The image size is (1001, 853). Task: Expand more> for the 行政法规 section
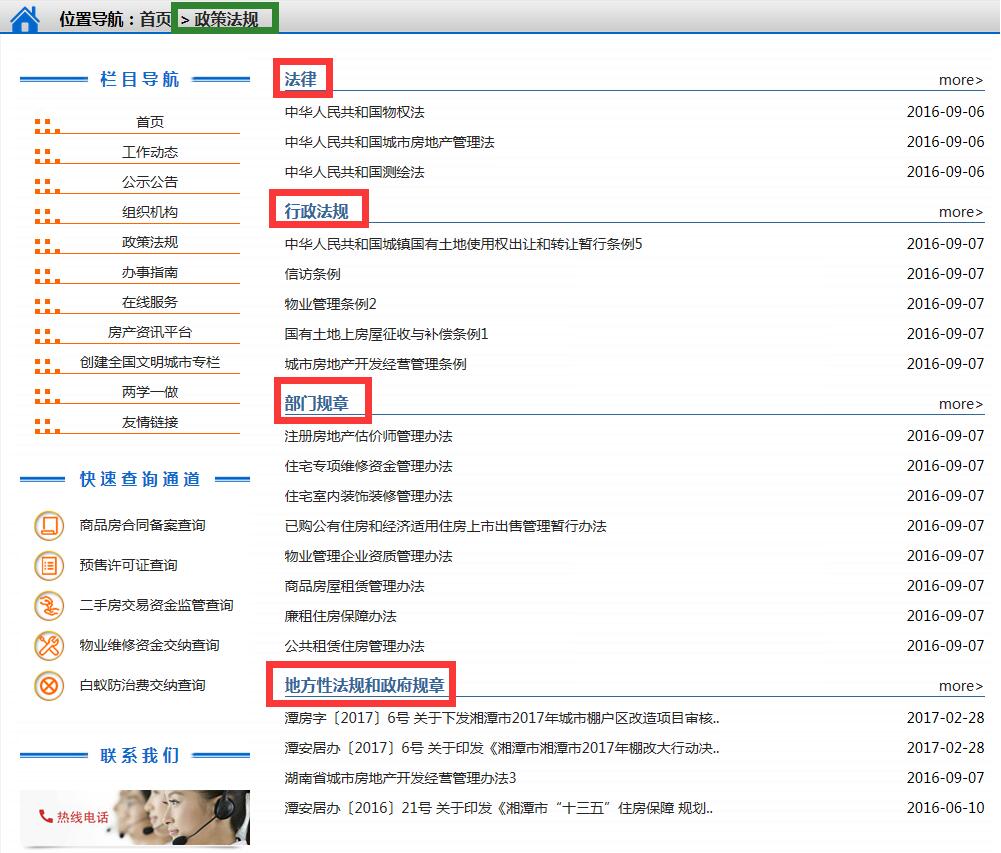960,212
